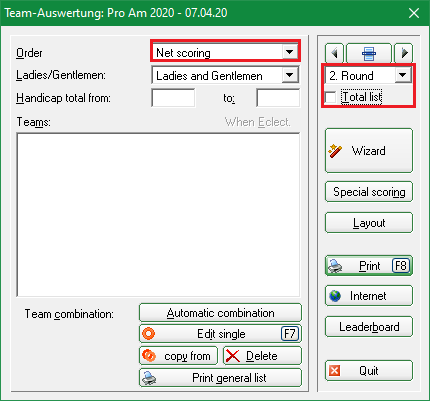Delete team using red X button
The image size is (430, 401).
pyautogui.click(x=262, y=356)
